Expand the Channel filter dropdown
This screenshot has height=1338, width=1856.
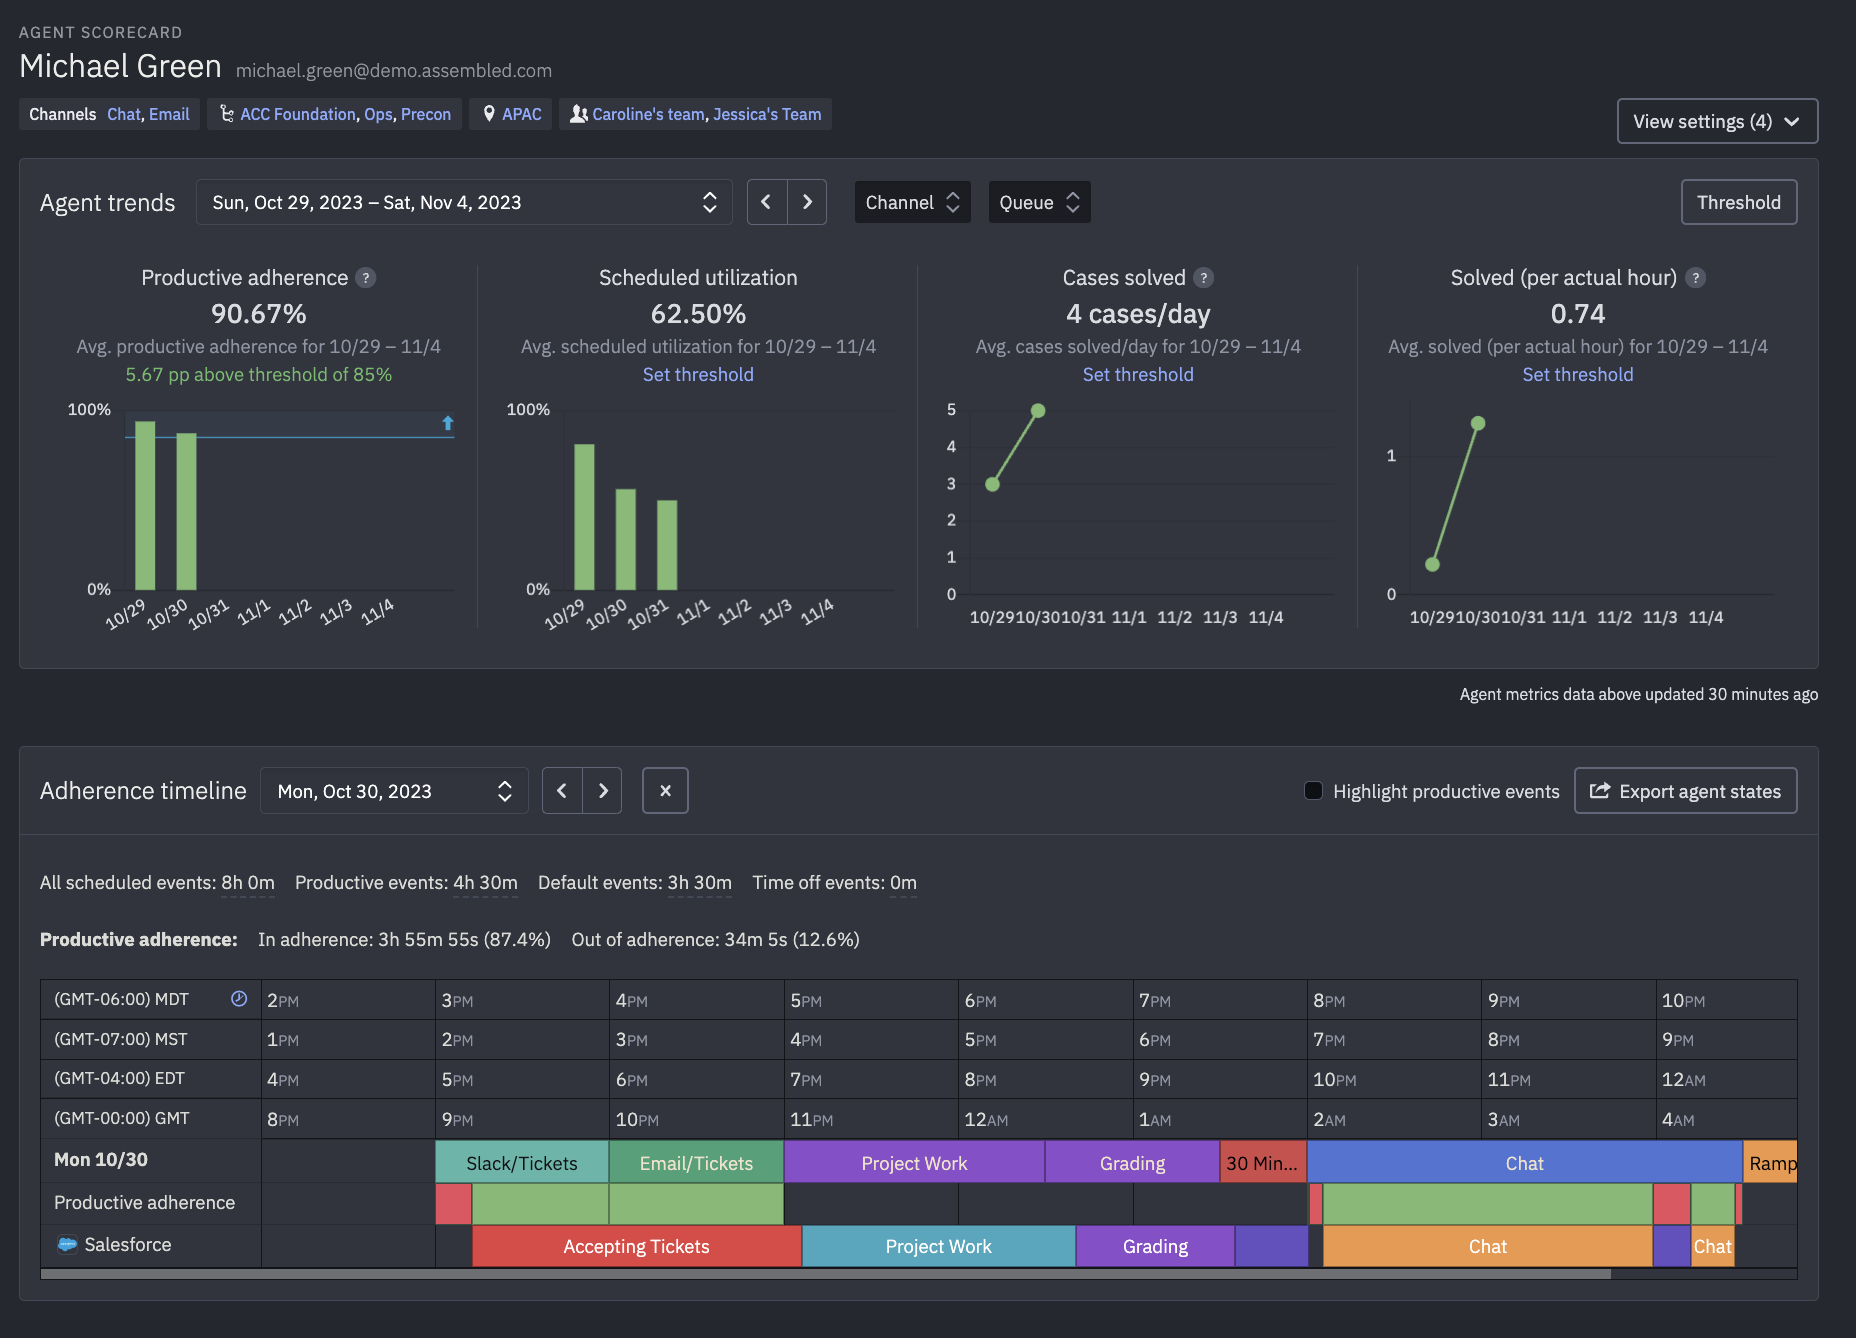[912, 202]
